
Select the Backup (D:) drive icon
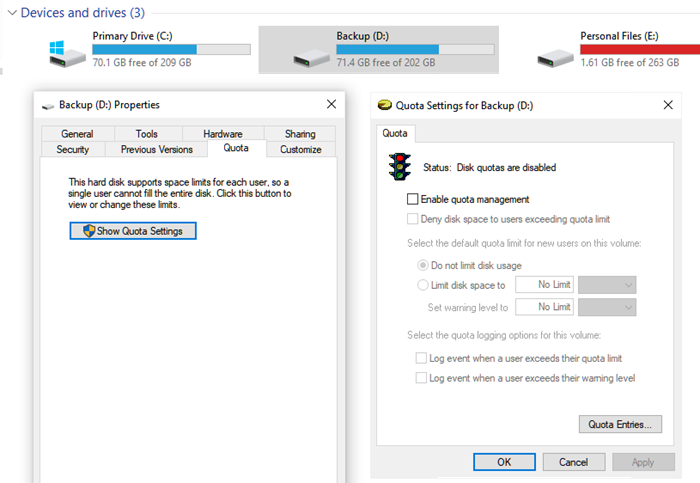(312, 58)
